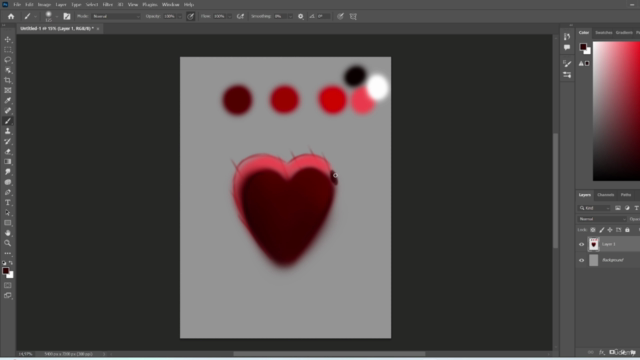Toggle Quick Mask mode
The image size is (640, 360).
[8, 285]
